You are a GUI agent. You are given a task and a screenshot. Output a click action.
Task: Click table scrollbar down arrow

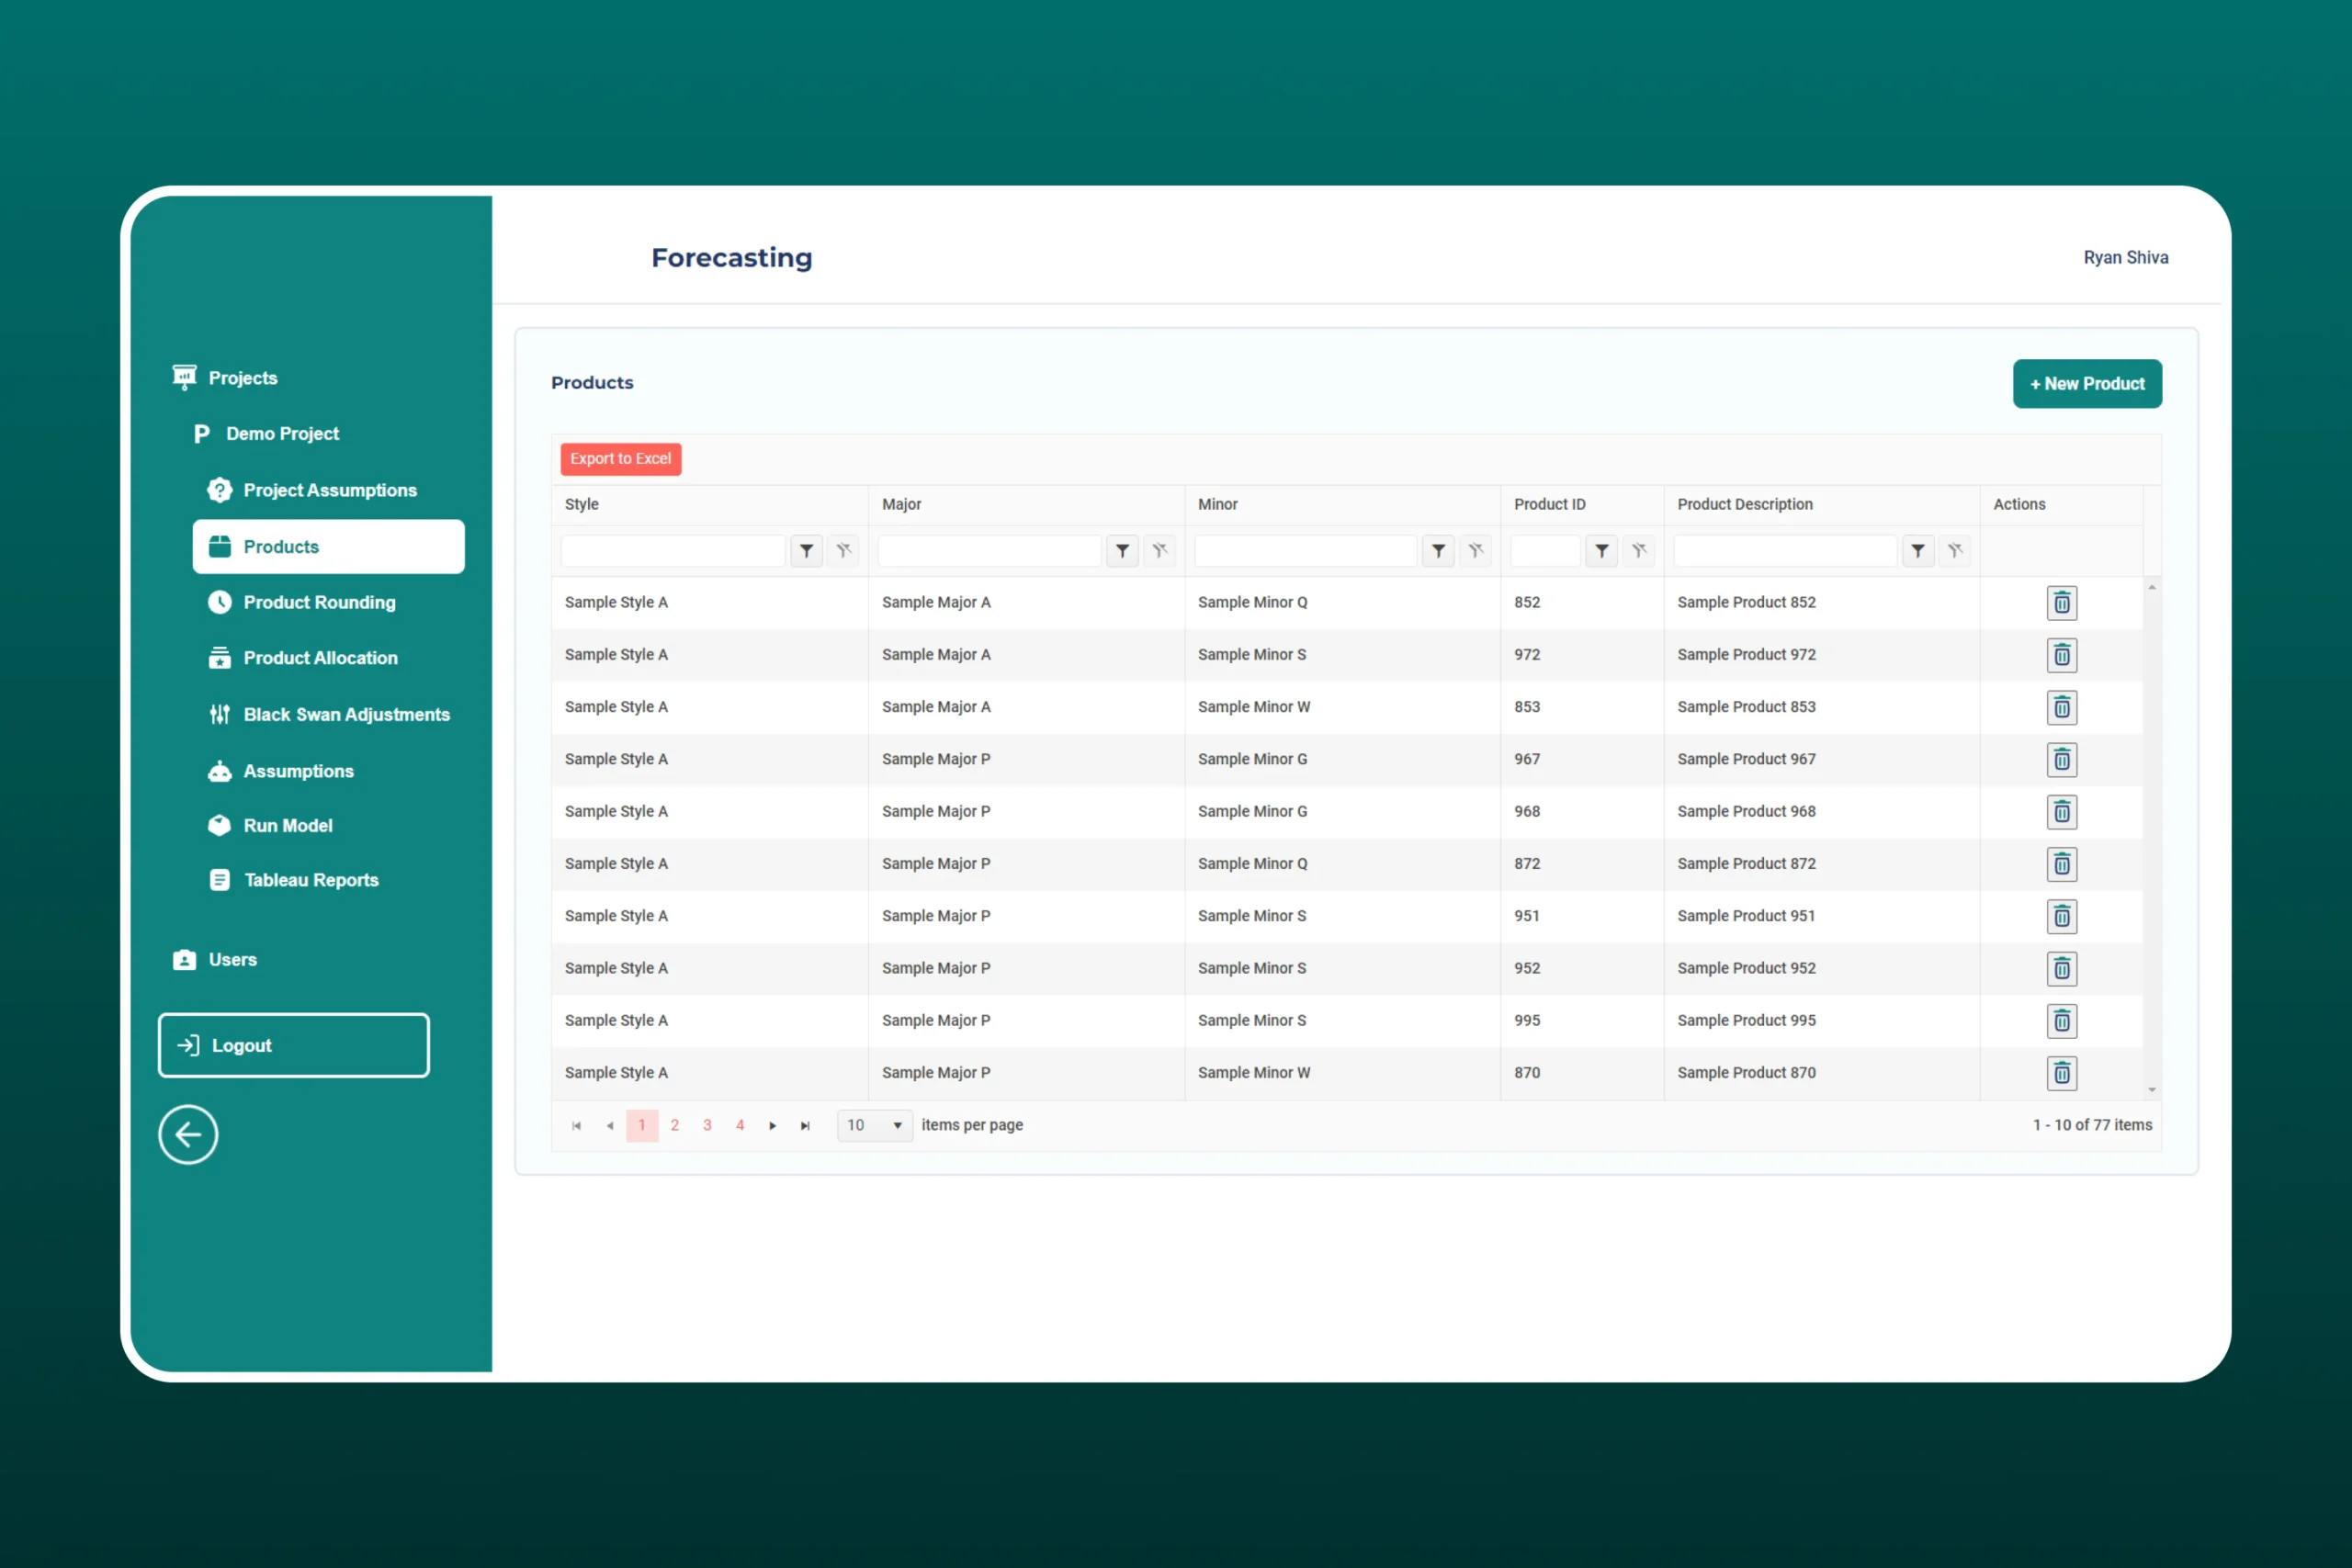point(2151,1090)
